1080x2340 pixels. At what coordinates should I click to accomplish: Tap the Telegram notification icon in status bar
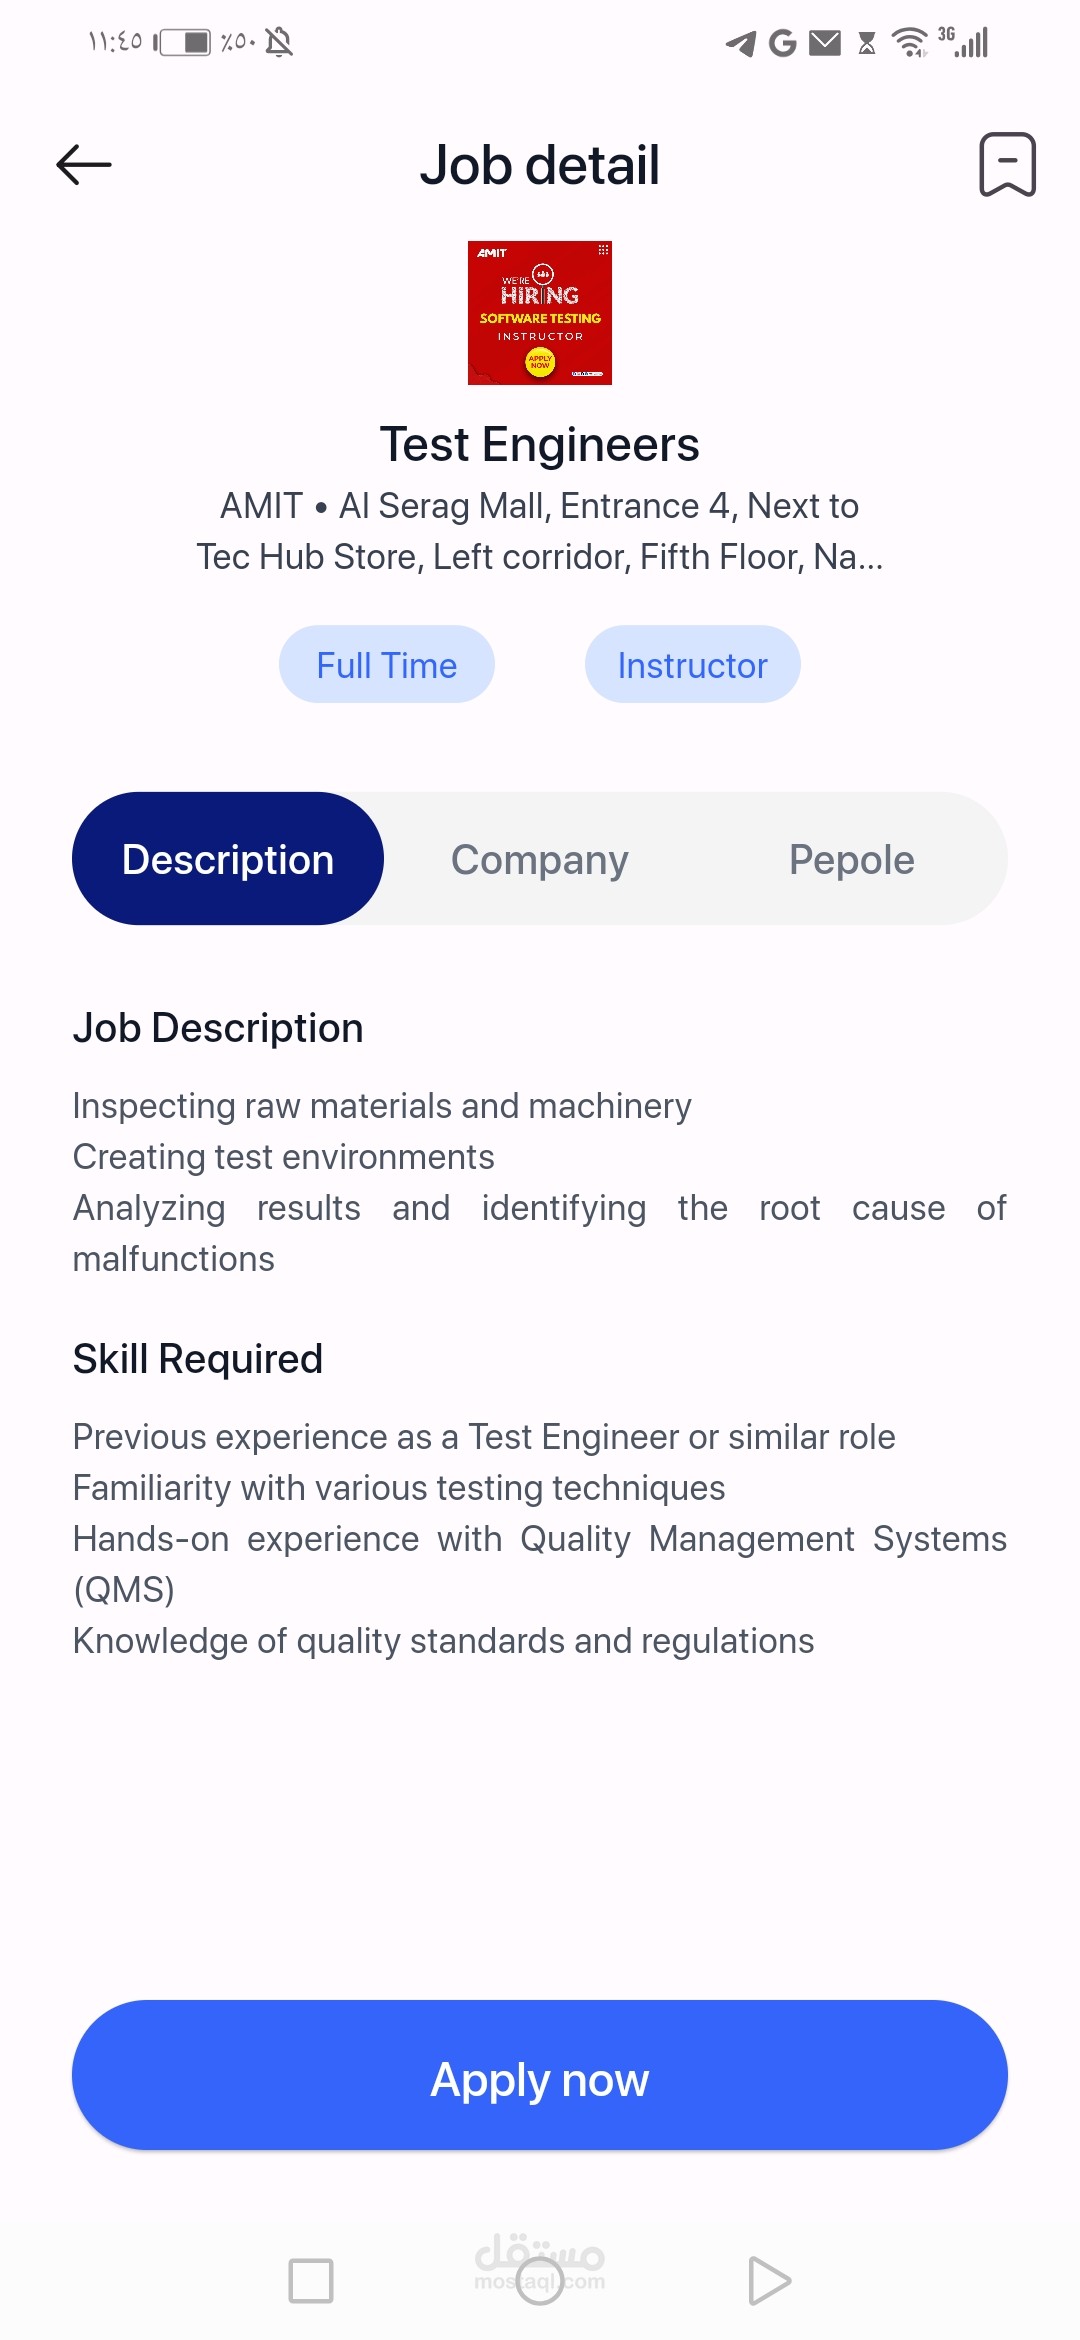click(741, 43)
